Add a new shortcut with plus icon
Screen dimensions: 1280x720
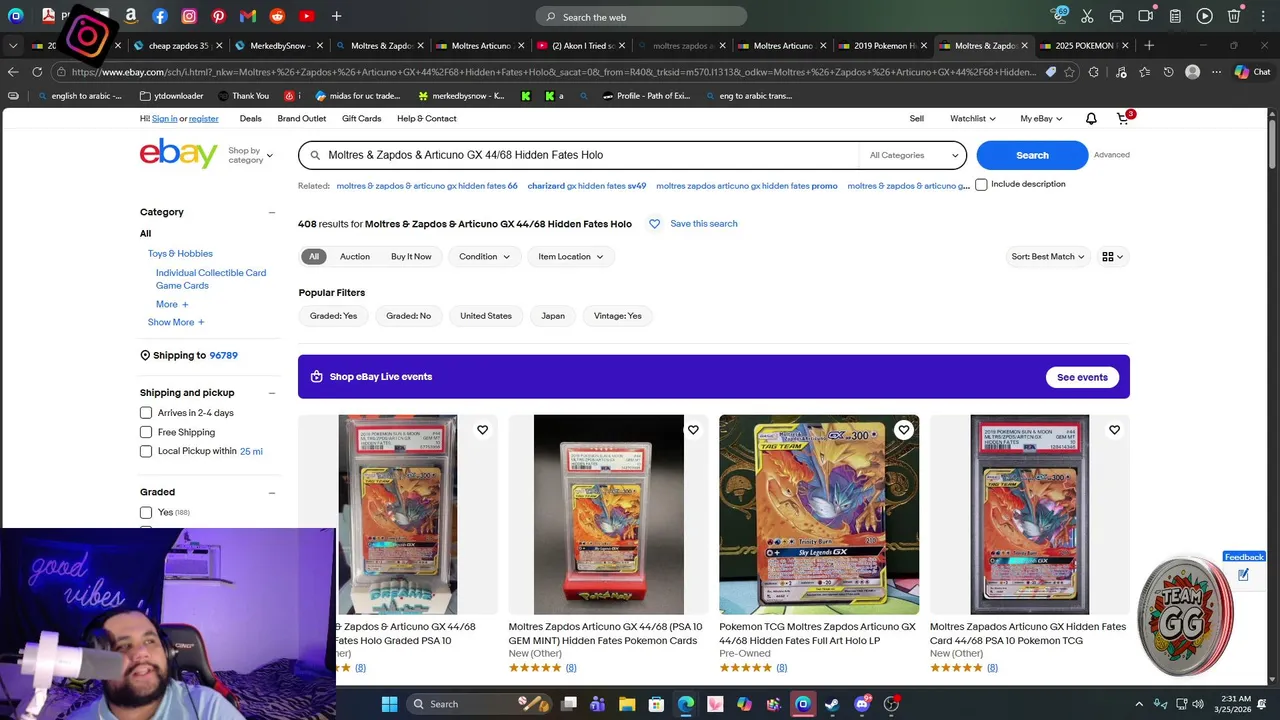click(336, 16)
